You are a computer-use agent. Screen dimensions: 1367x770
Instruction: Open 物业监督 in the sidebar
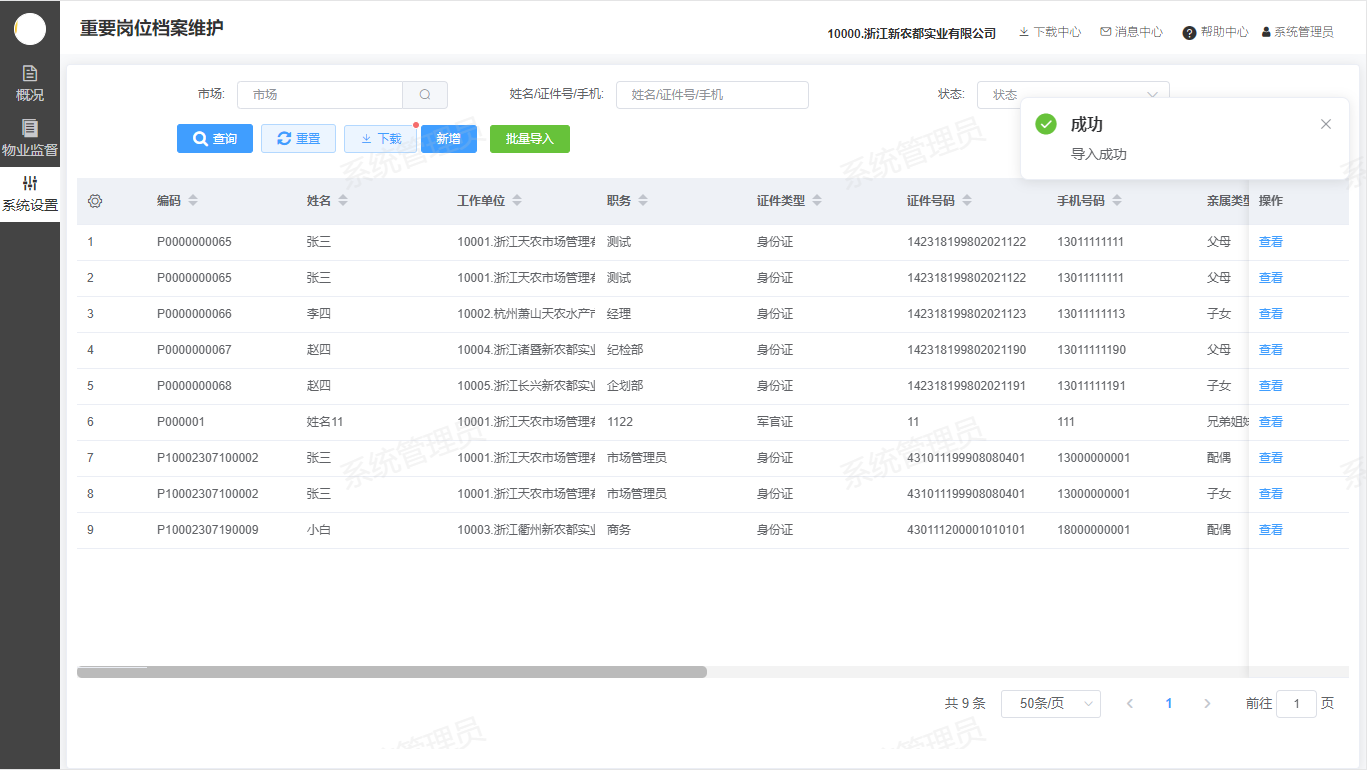(x=30, y=139)
